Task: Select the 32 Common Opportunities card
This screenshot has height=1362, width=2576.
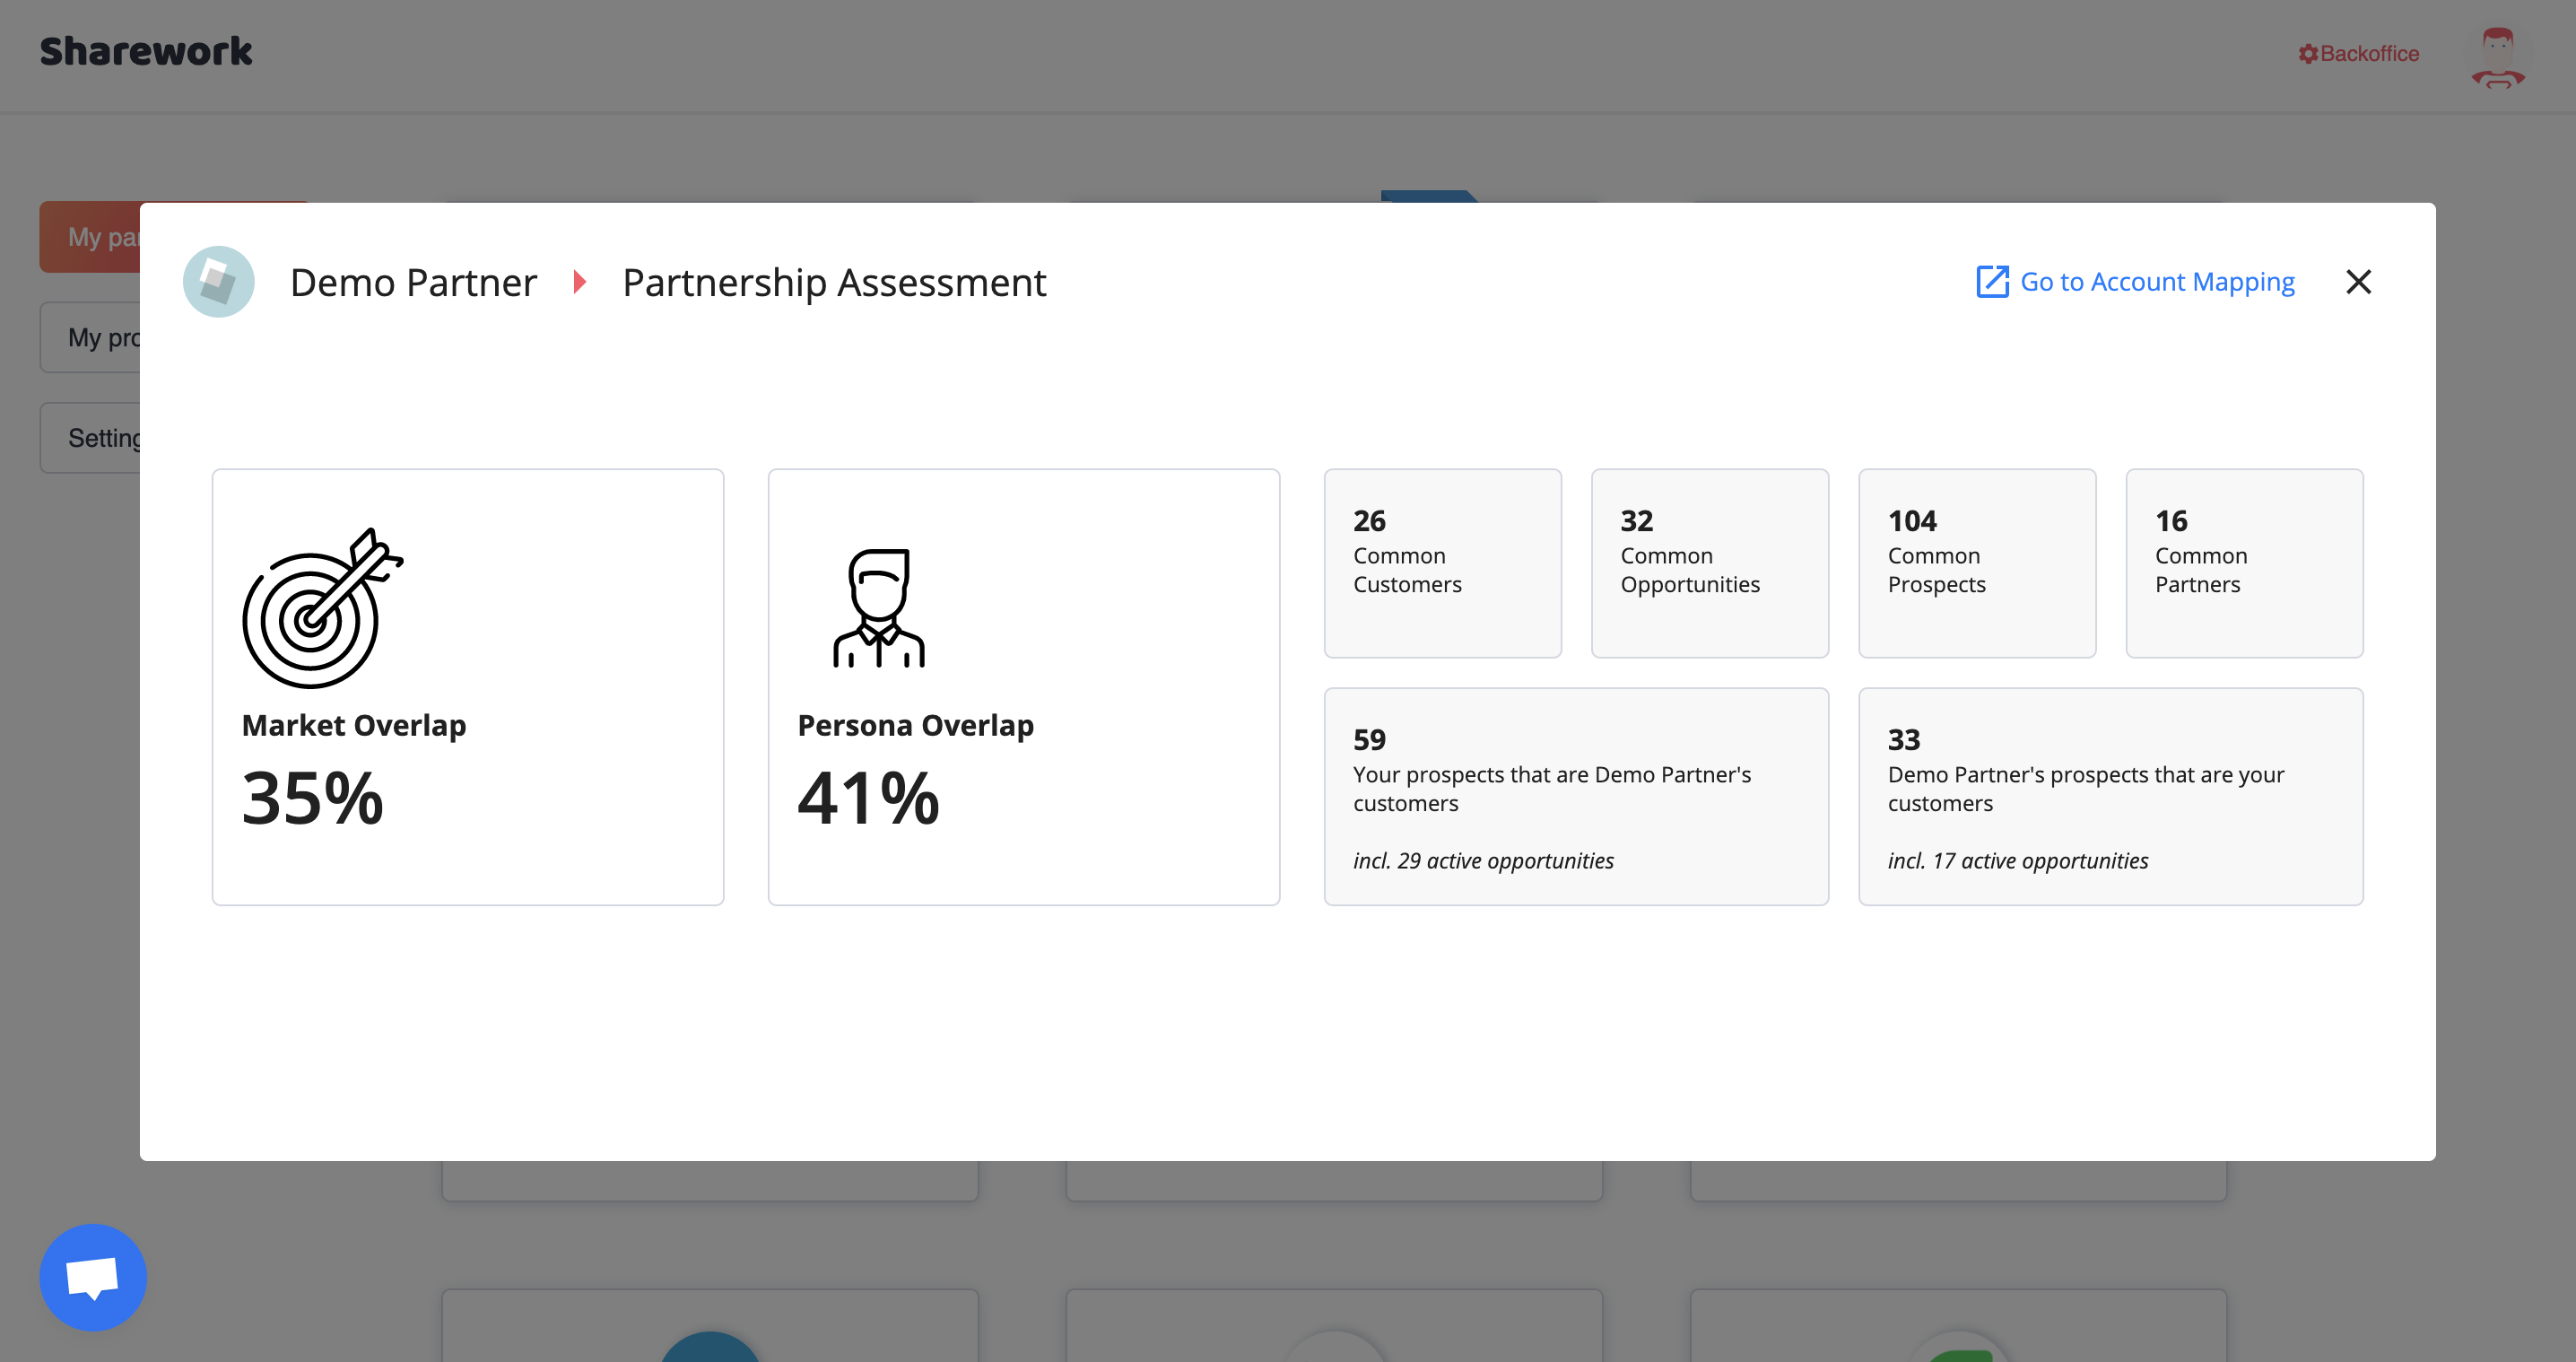Action: coord(1710,563)
